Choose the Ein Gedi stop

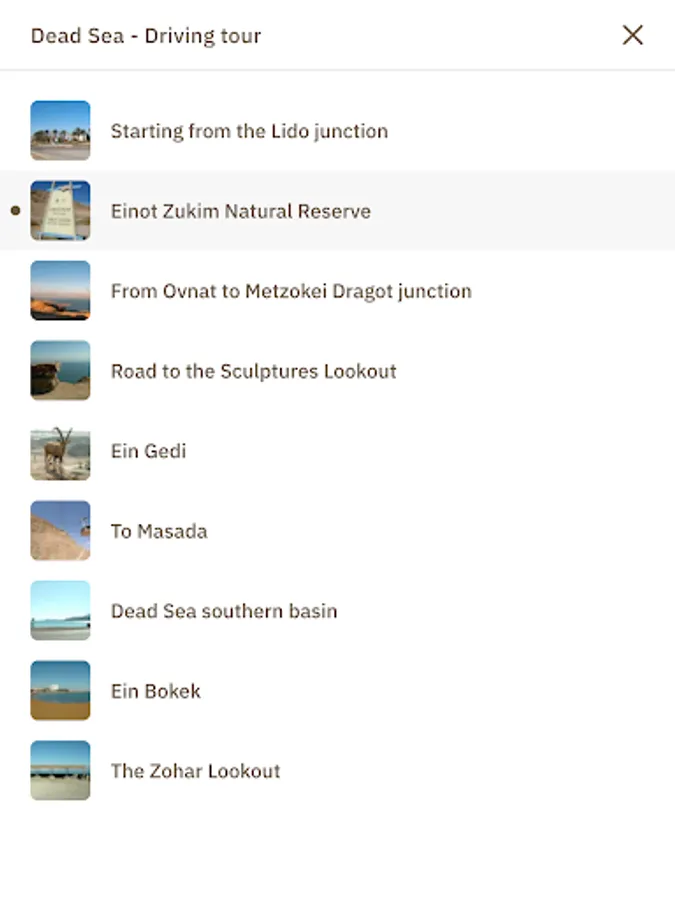click(x=338, y=451)
